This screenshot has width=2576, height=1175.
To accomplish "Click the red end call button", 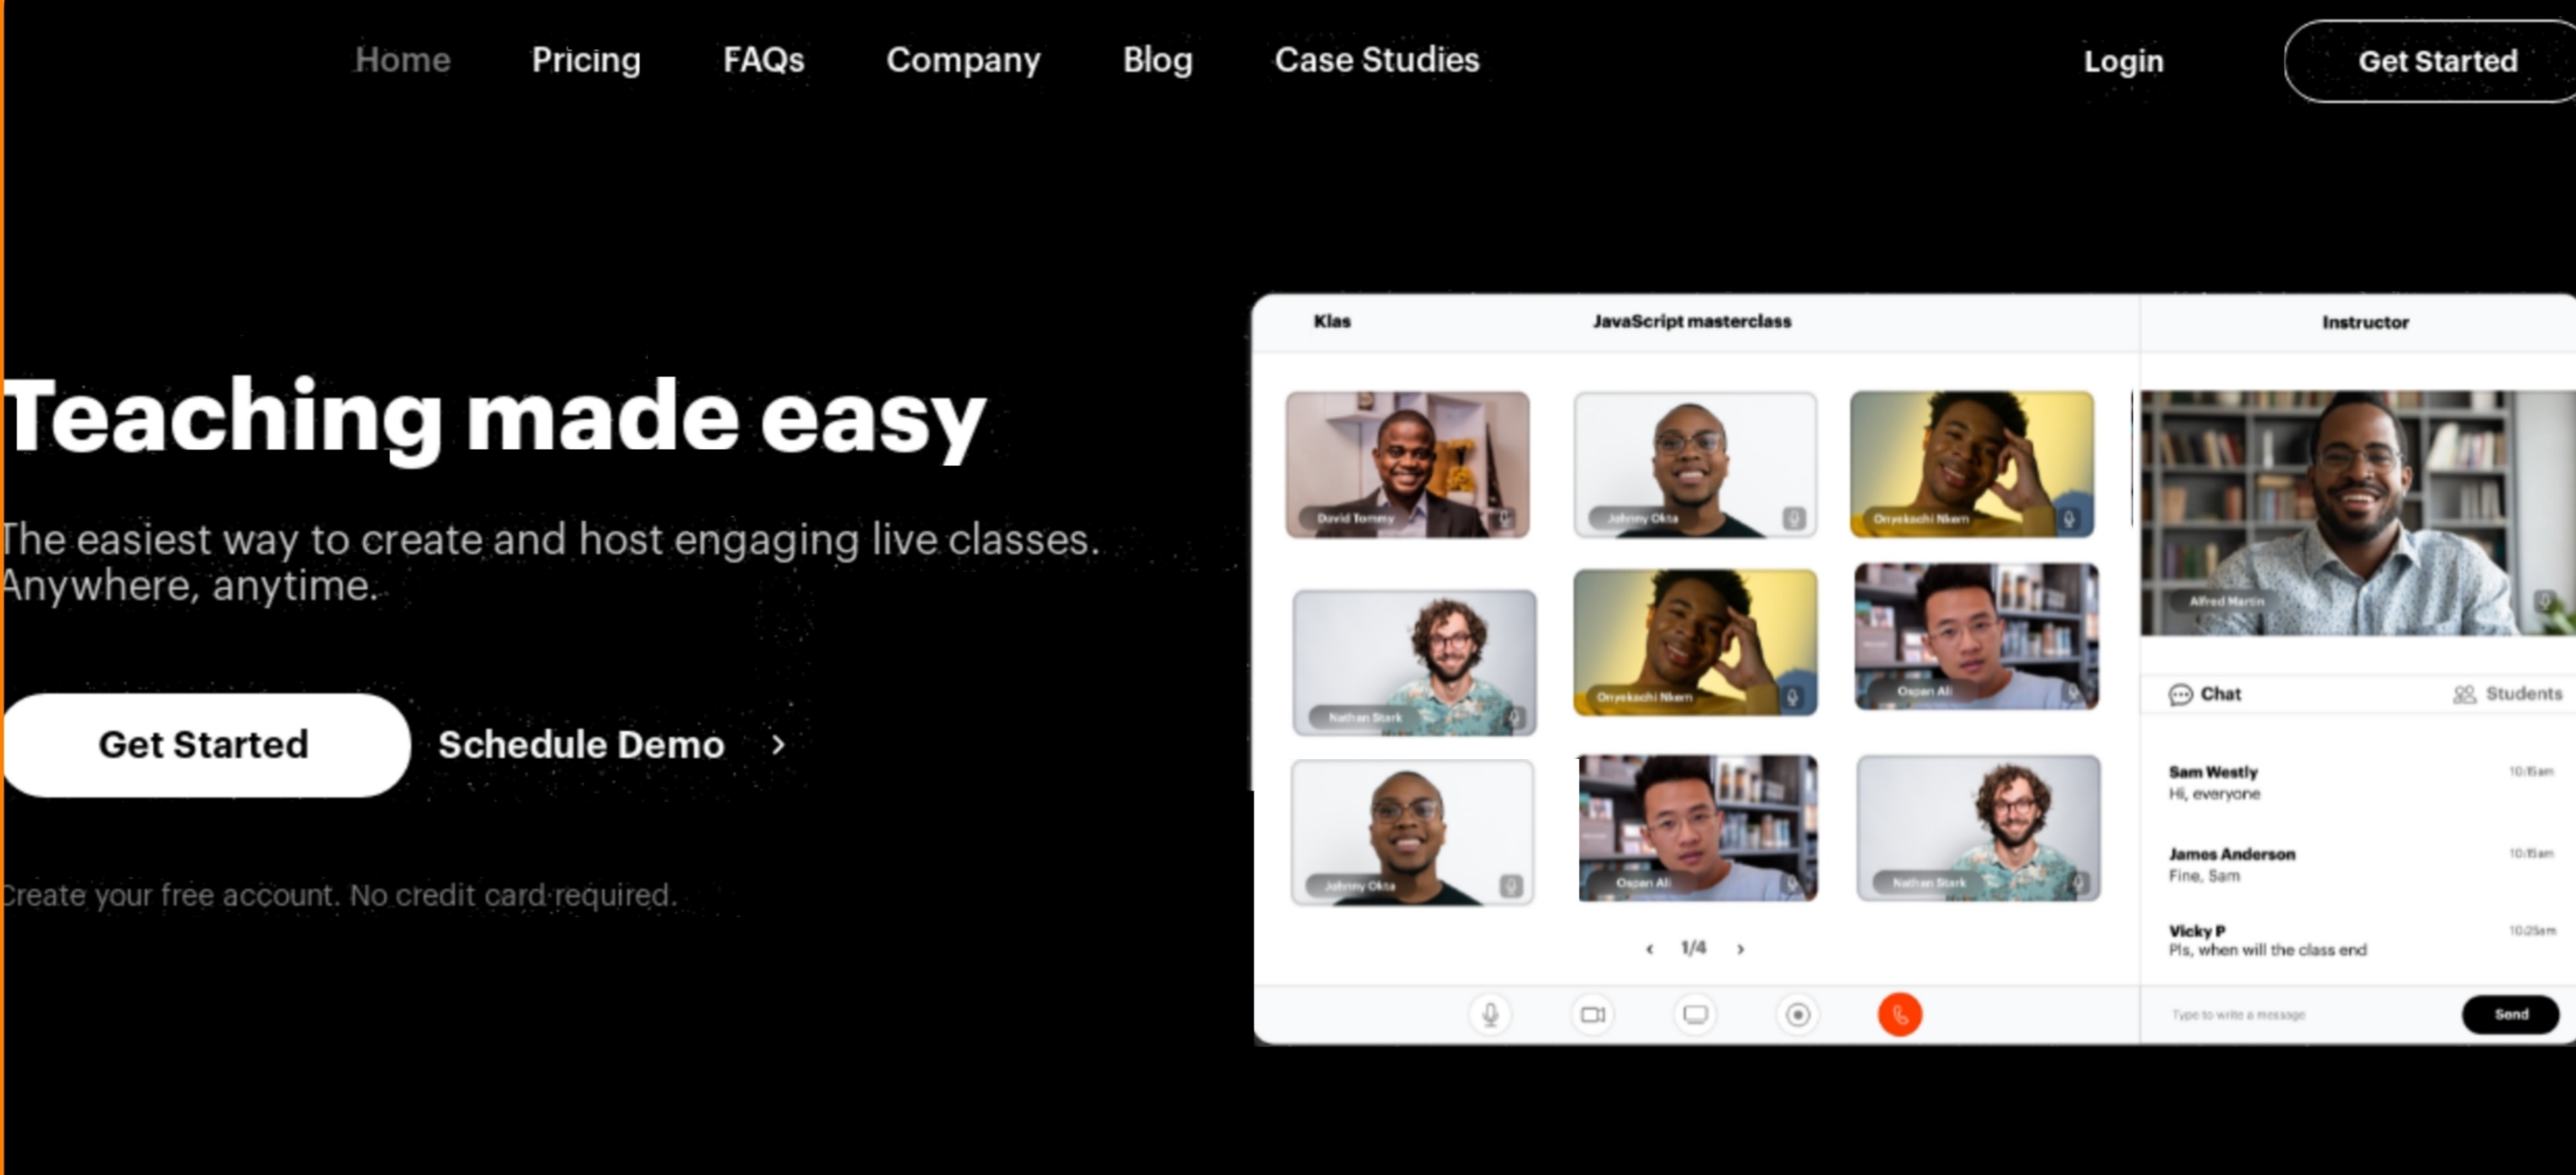I will click(1900, 1014).
